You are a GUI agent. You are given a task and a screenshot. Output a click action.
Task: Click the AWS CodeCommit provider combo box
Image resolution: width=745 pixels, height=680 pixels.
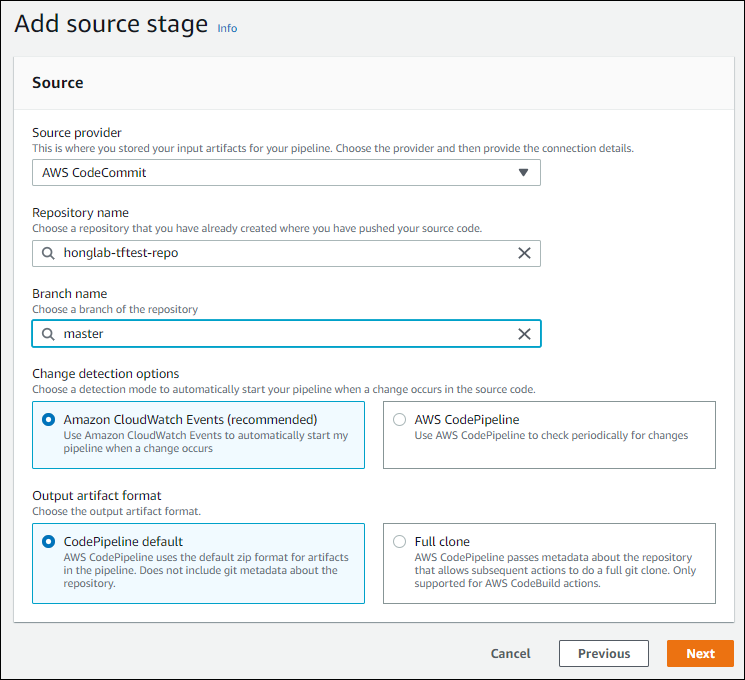tap(270, 172)
